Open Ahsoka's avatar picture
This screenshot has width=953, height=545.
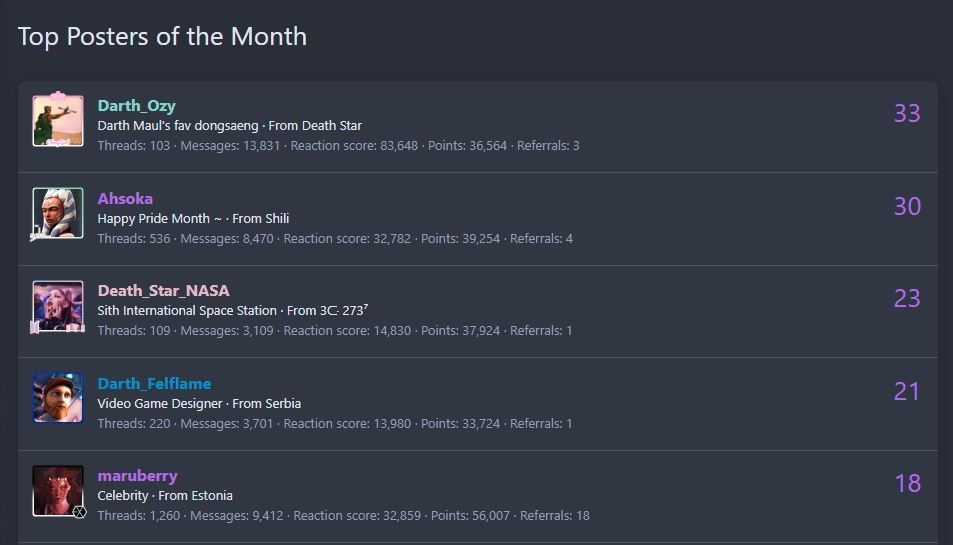[x=58, y=213]
